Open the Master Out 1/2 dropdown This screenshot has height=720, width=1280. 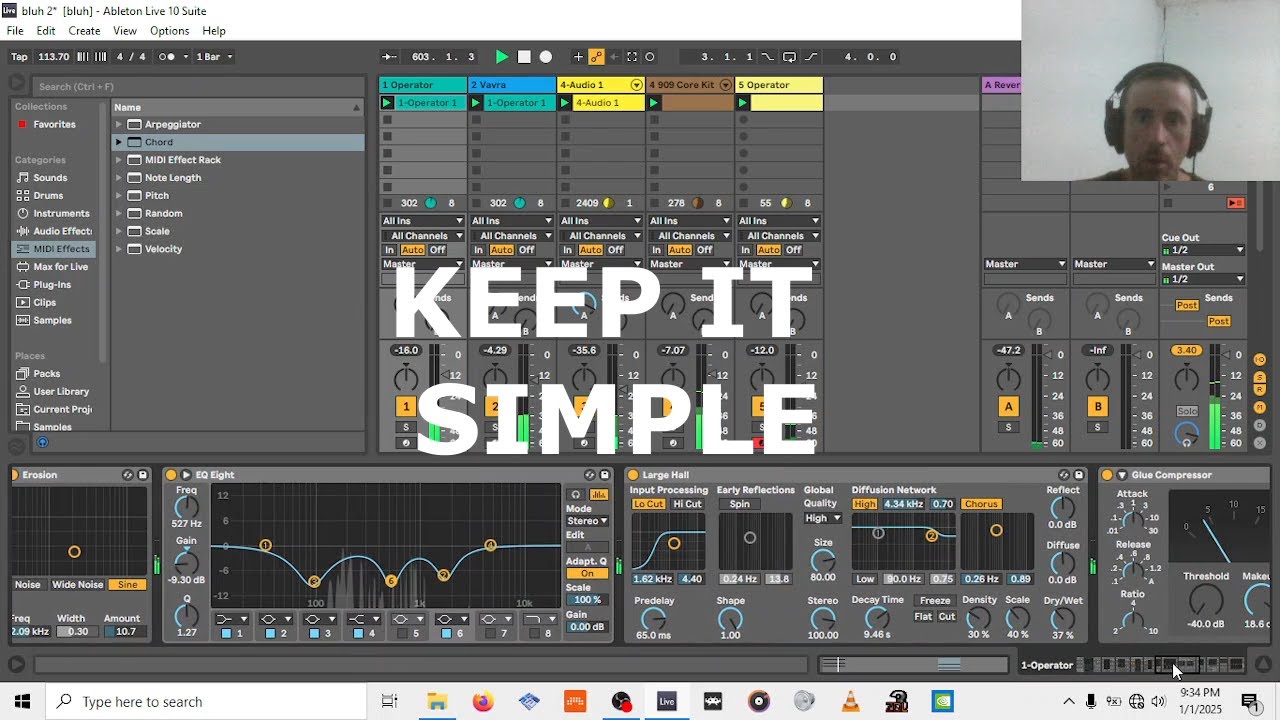pyautogui.click(x=1203, y=279)
